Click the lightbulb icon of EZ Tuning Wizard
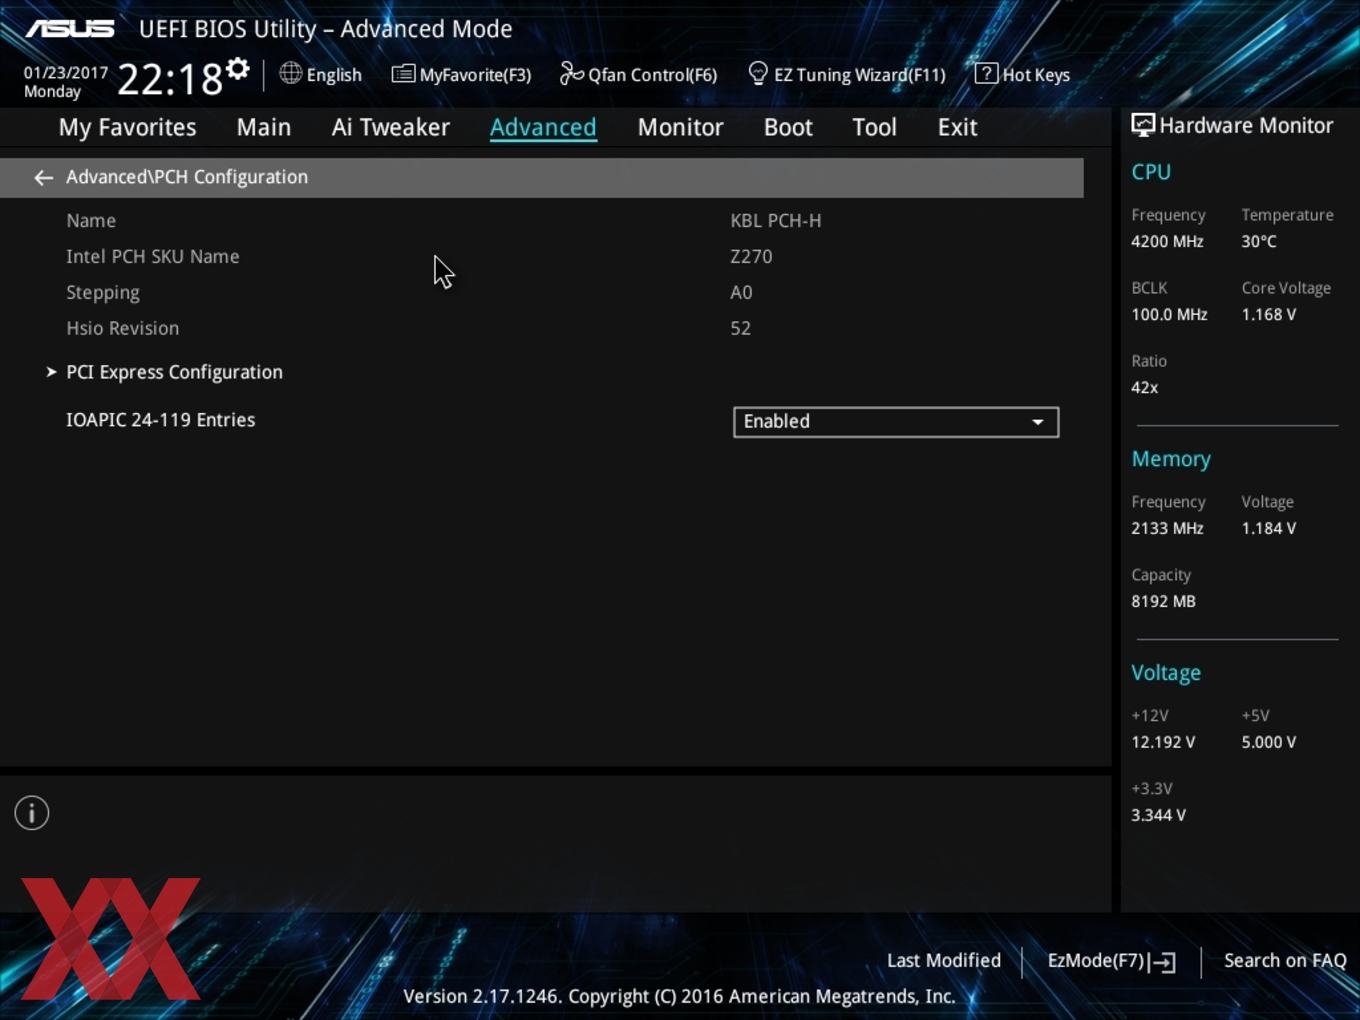This screenshot has width=1360, height=1020. 758,73
